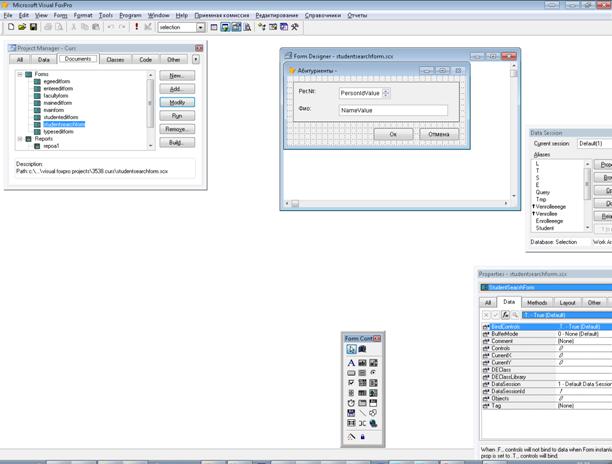
Task: Expand the Reports tree node
Action: 20,139
